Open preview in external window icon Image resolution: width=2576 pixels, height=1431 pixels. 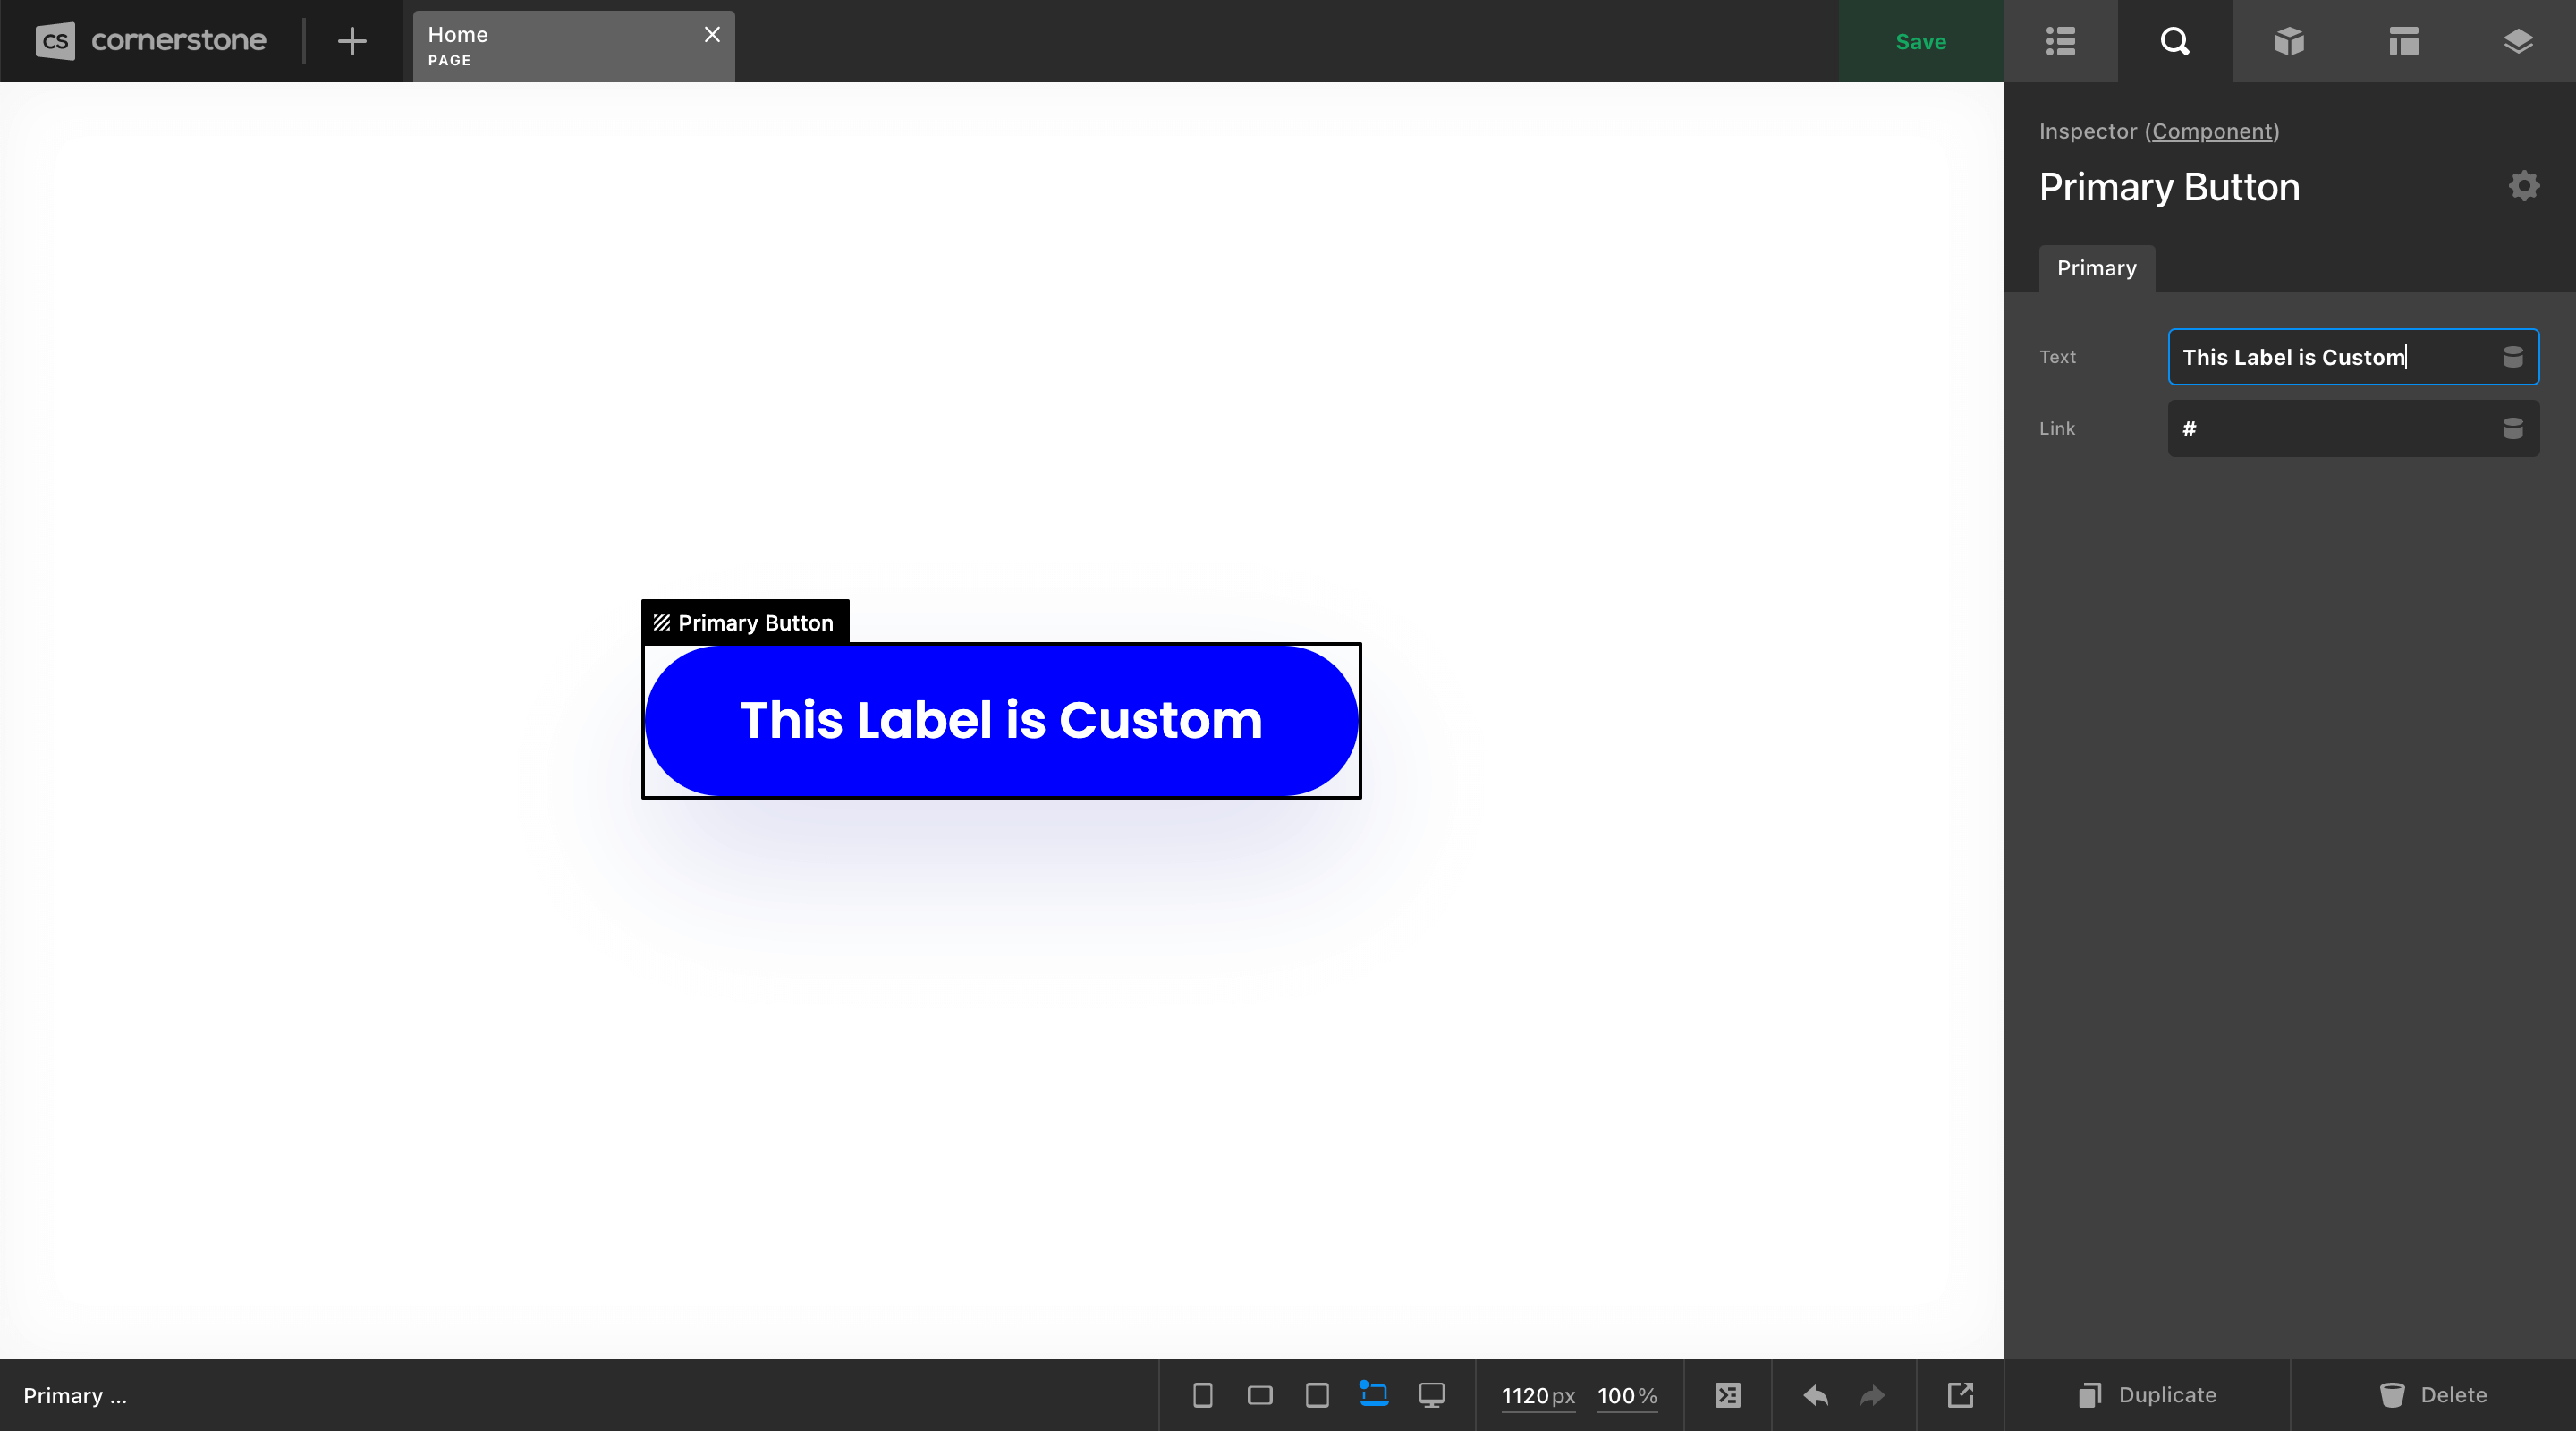click(1960, 1395)
